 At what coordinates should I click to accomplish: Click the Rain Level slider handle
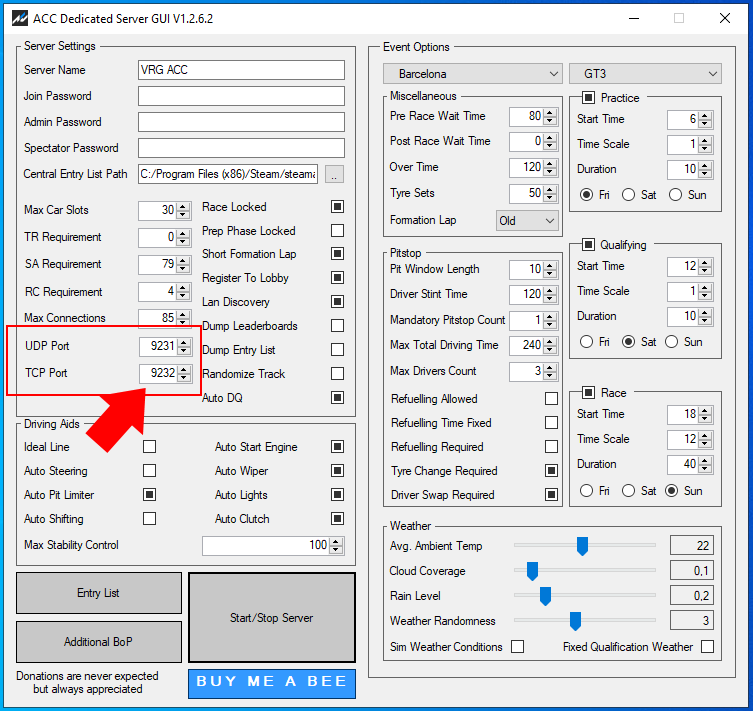click(545, 596)
